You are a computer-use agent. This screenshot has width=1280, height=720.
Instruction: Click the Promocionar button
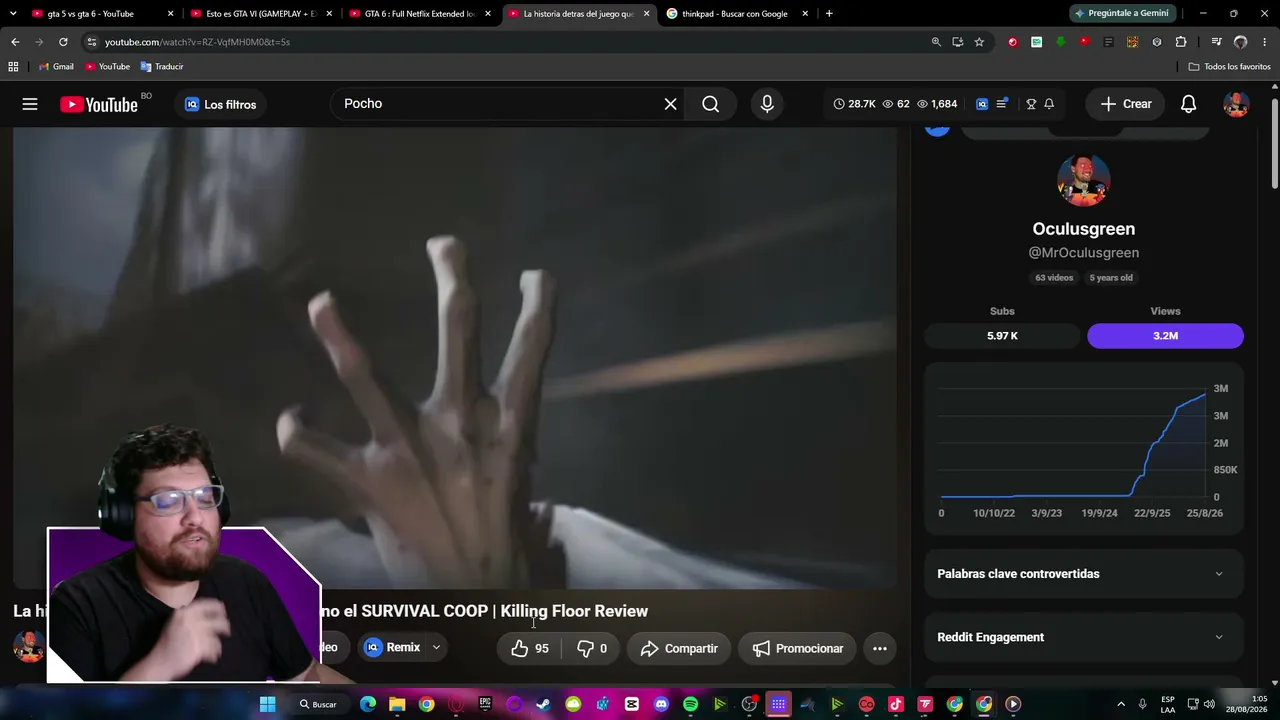point(797,648)
